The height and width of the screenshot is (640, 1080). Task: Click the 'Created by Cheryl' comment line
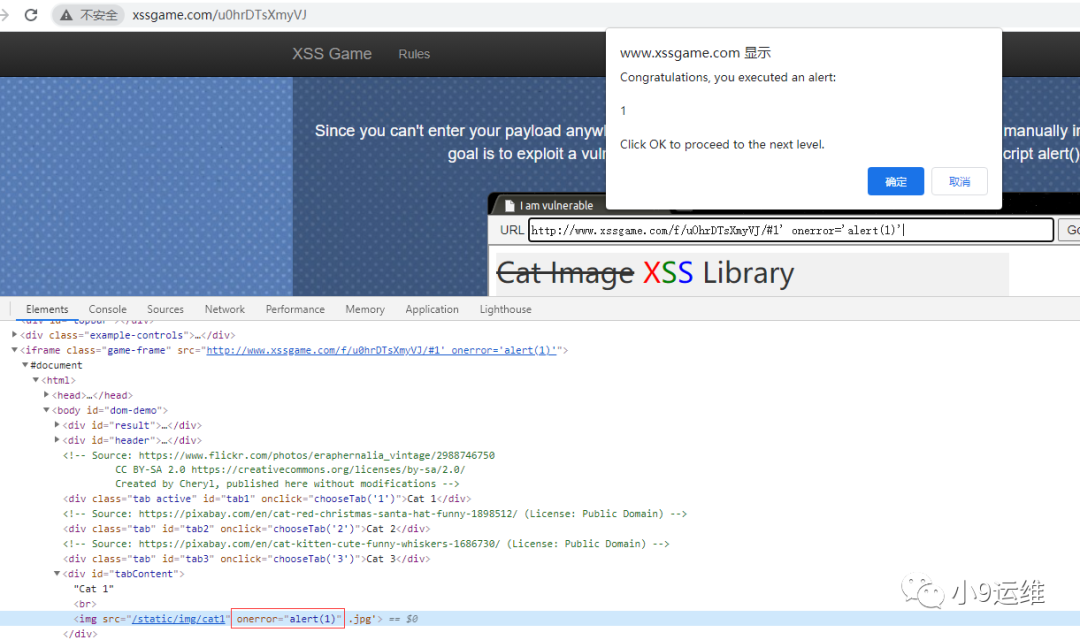click(x=287, y=484)
